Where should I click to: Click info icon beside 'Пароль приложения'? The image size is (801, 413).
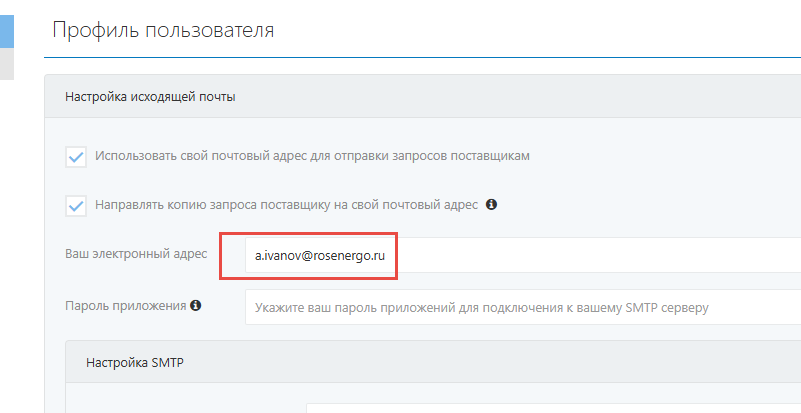coord(196,306)
